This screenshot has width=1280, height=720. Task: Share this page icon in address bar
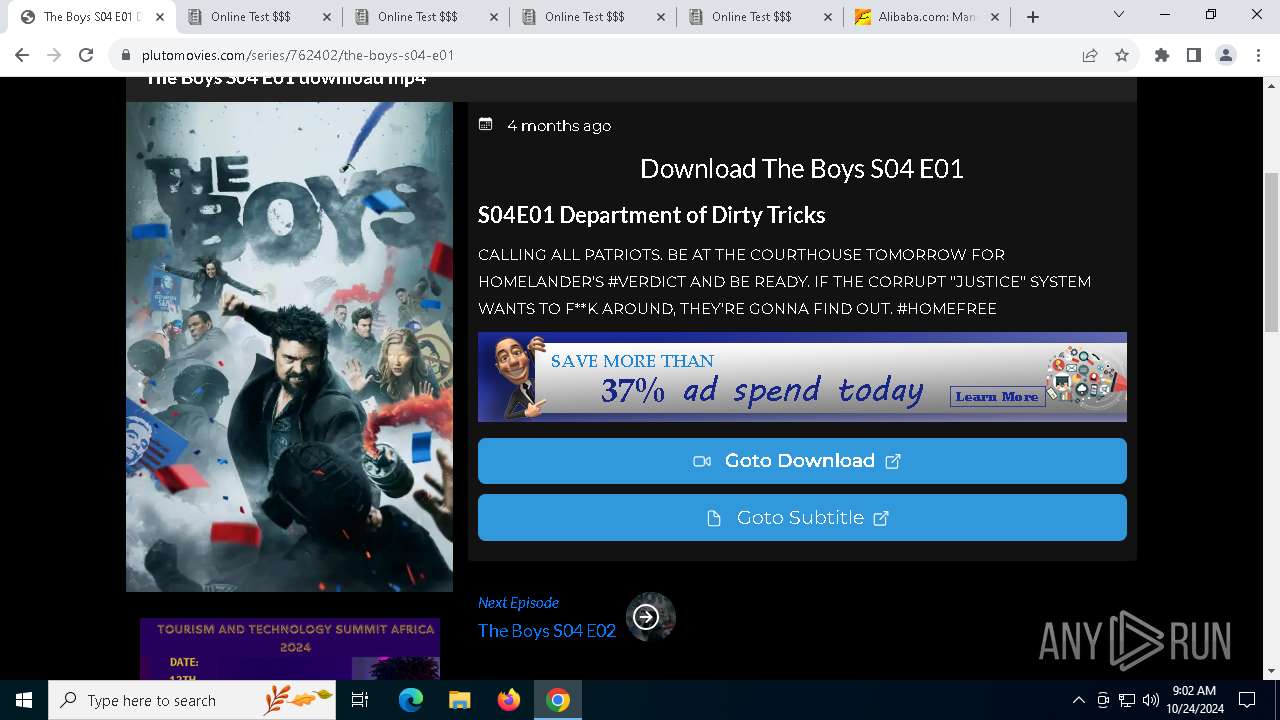point(1090,55)
